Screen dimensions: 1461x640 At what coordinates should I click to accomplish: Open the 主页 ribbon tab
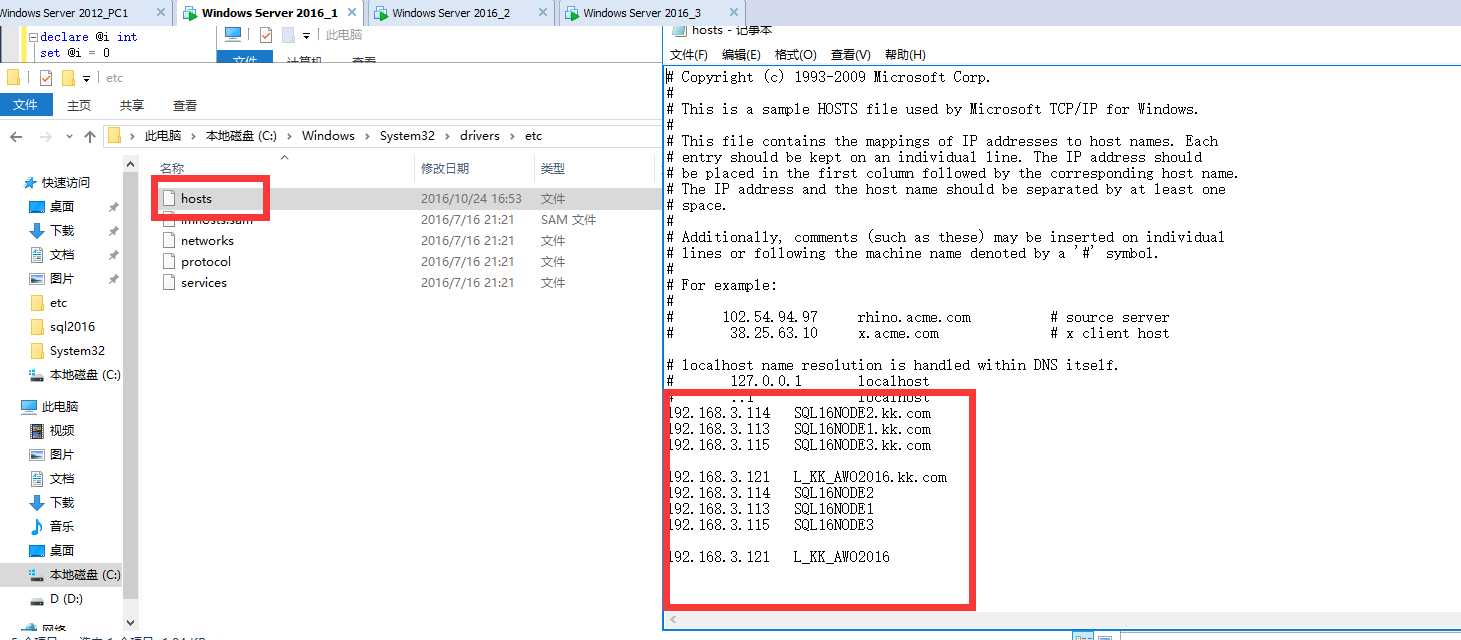(79, 105)
